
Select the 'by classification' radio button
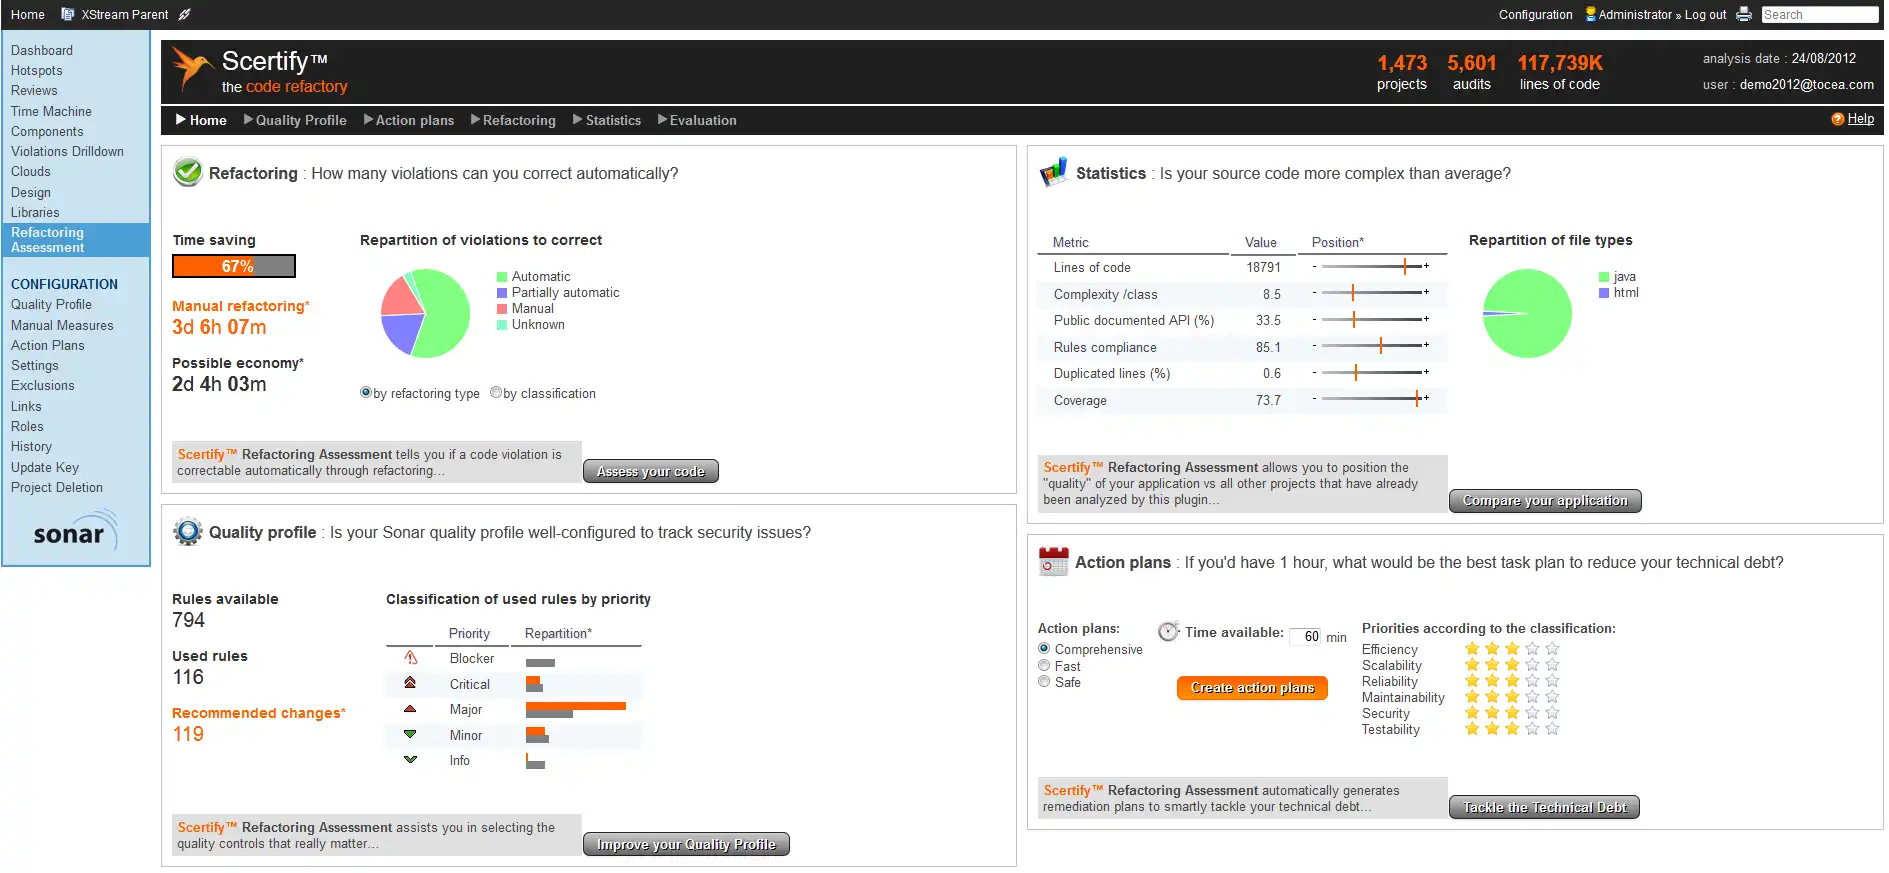[x=496, y=393]
